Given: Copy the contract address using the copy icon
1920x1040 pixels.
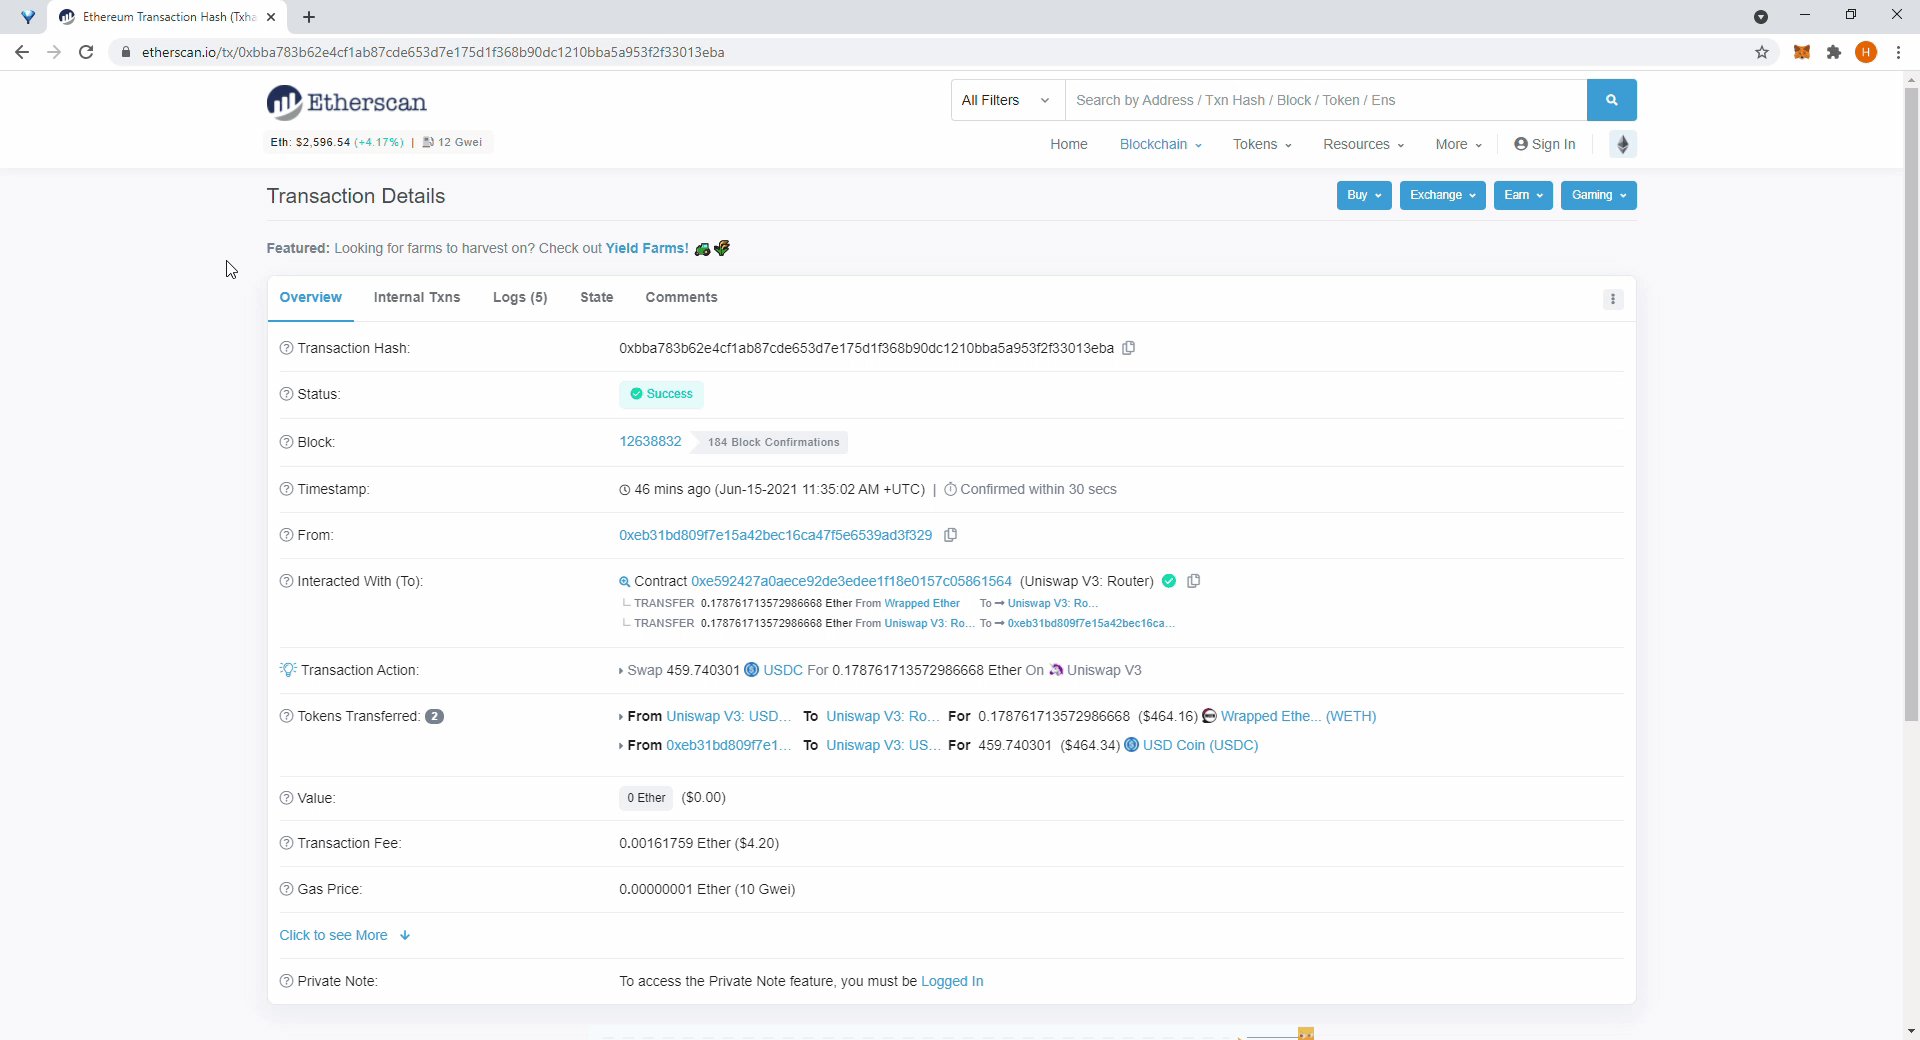Looking at the screenshot, I should pos(1193,581).
